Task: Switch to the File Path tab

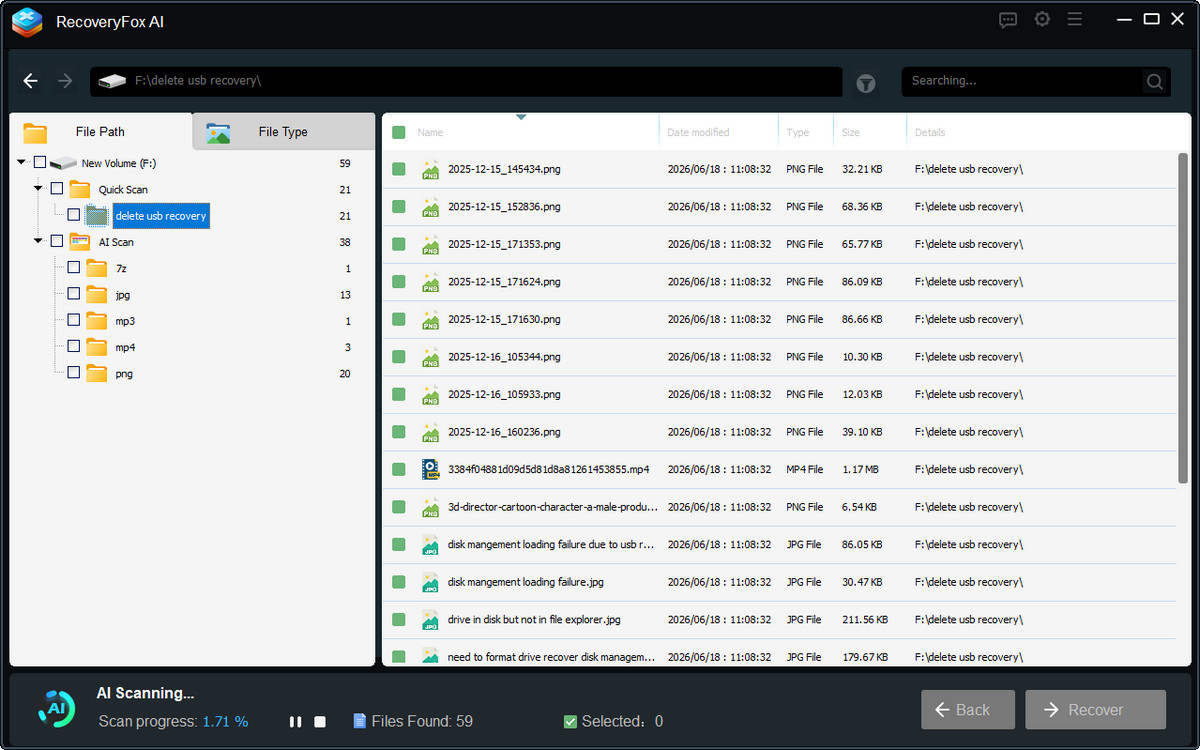Action: pos(100,132)
